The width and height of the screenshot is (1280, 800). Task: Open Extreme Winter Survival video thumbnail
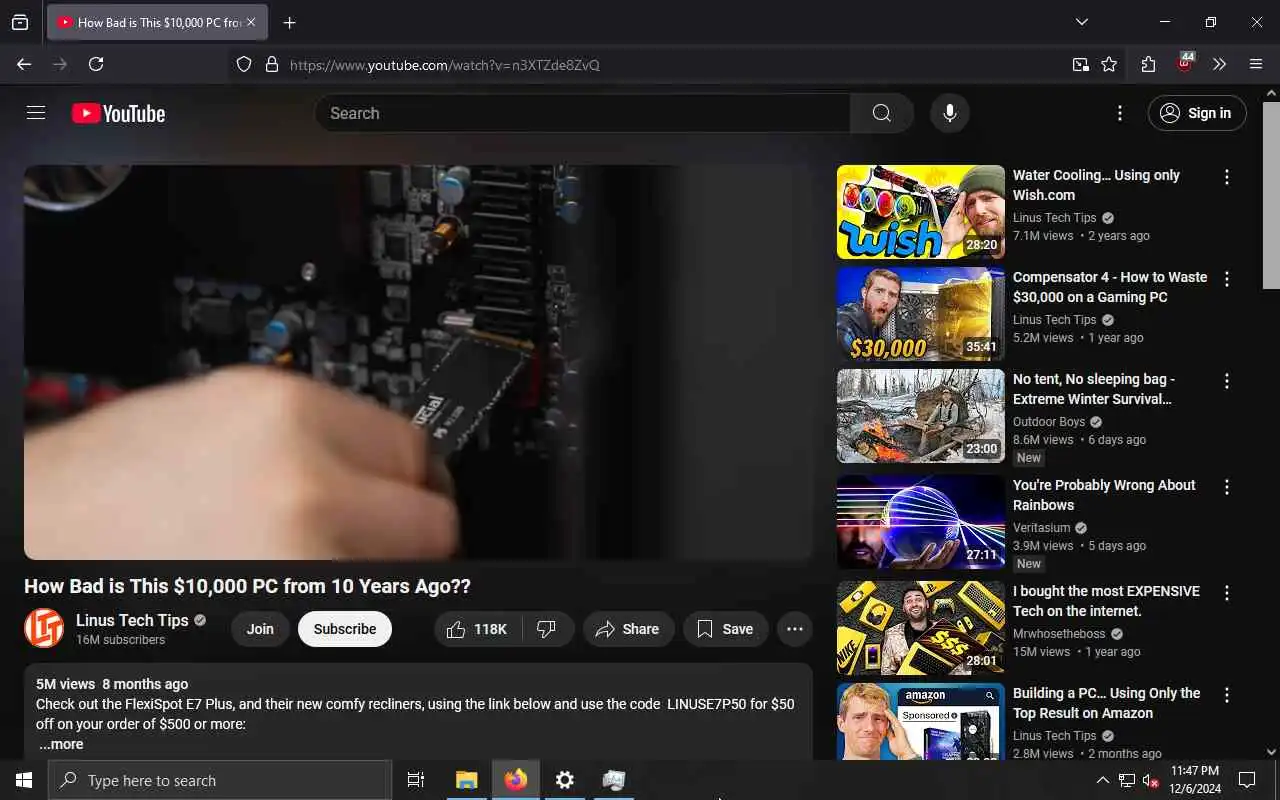pyautogui.click(x=921, y=416)
